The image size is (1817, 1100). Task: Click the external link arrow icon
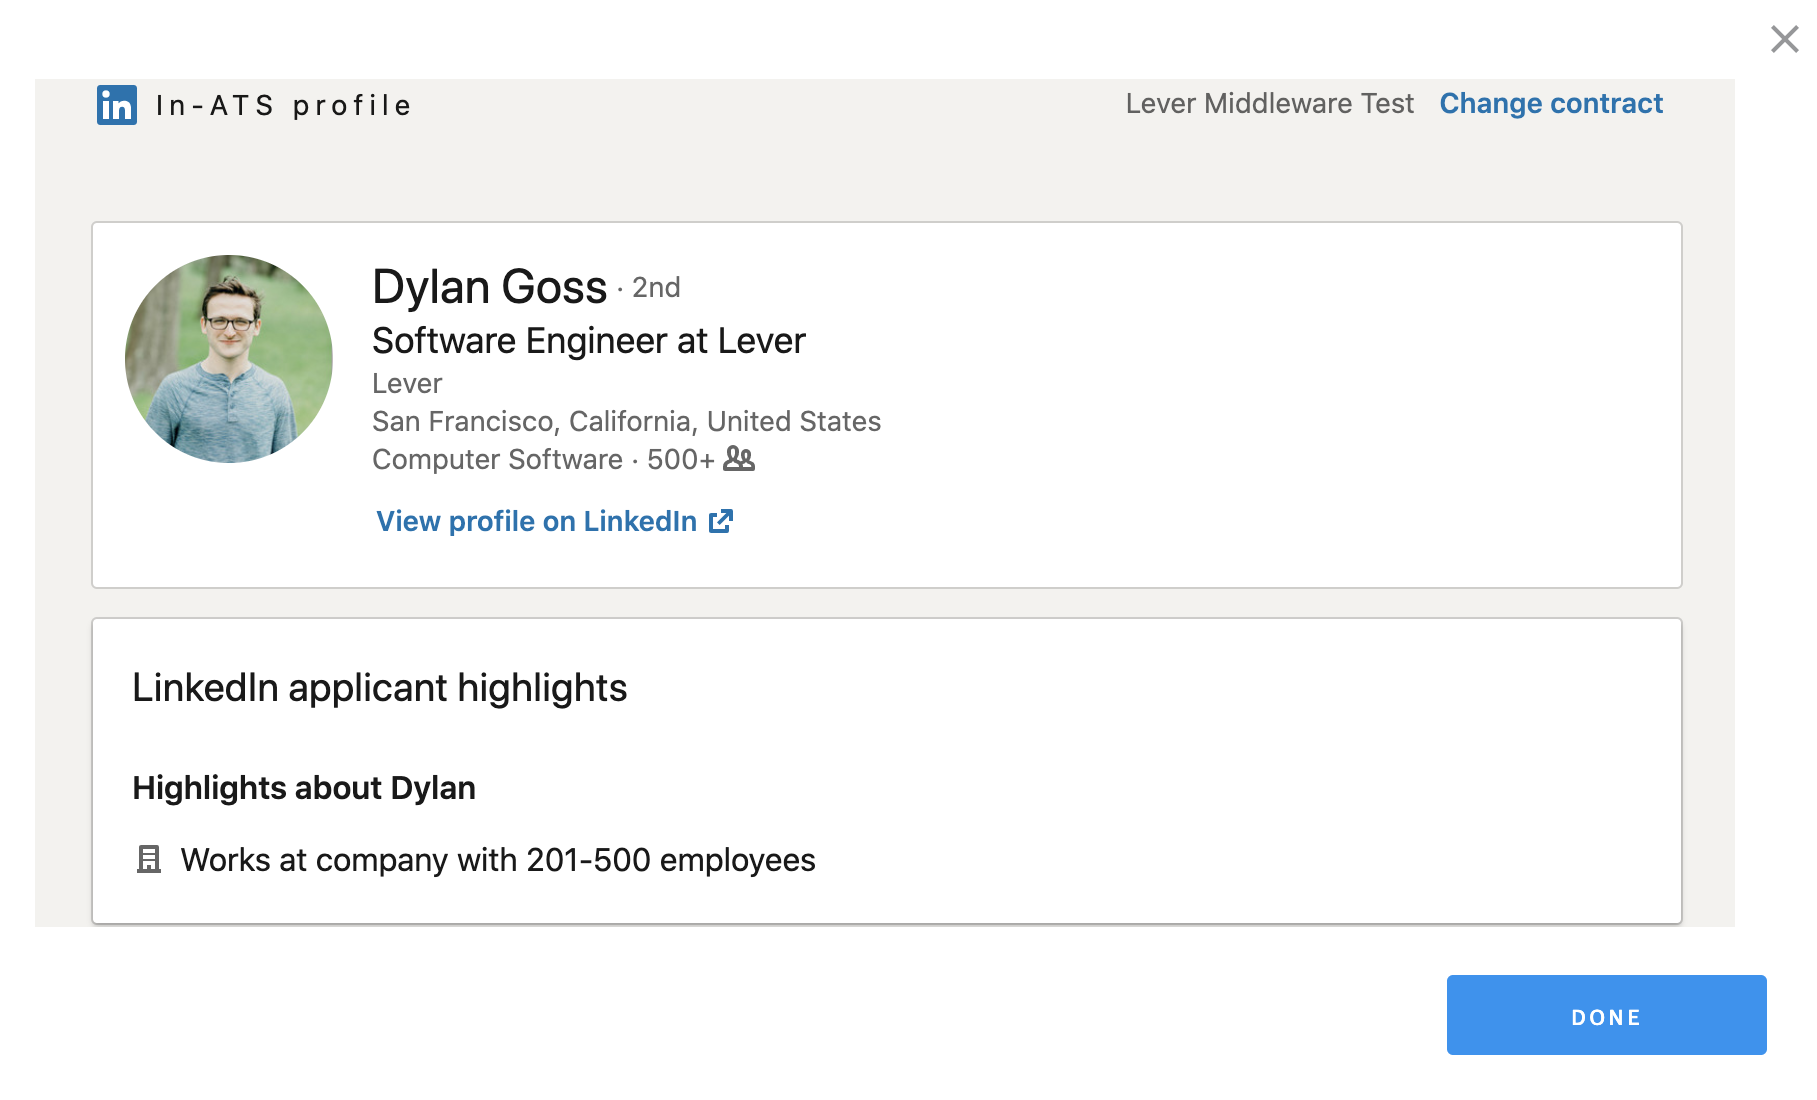pos(721,521)
